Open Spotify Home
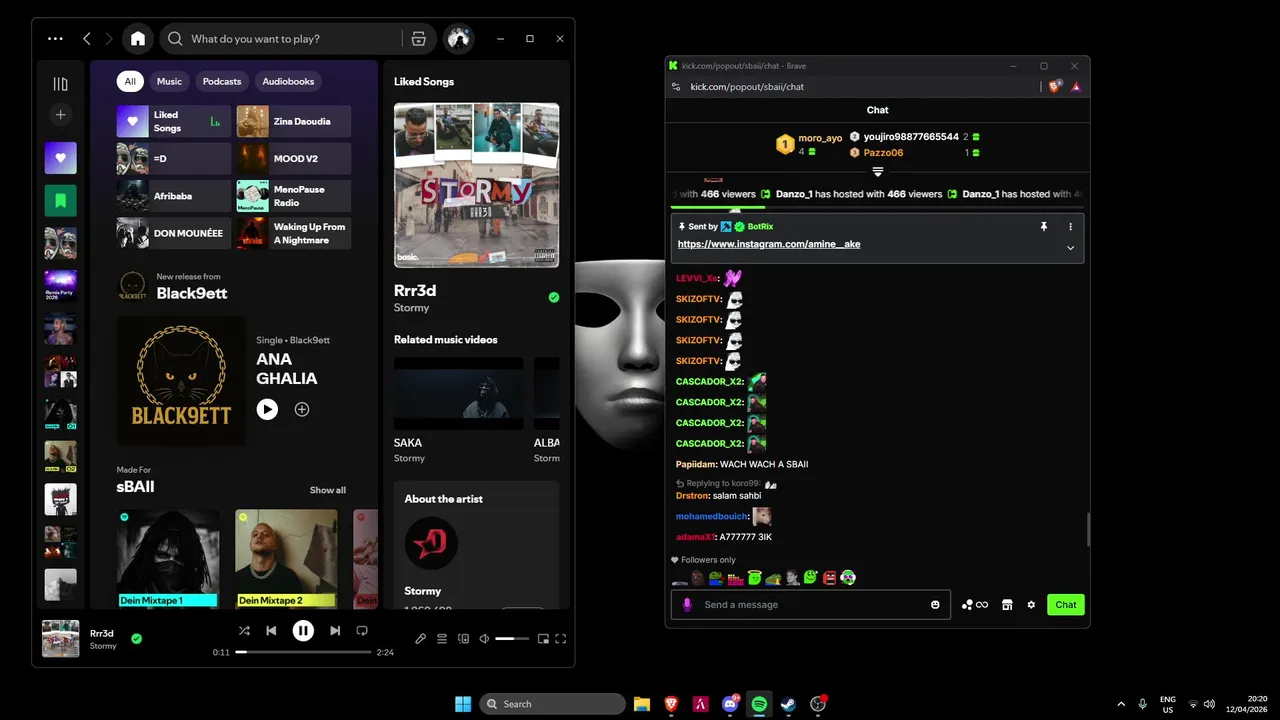This screenshot has width=1280, height=720. pos(138,39)
